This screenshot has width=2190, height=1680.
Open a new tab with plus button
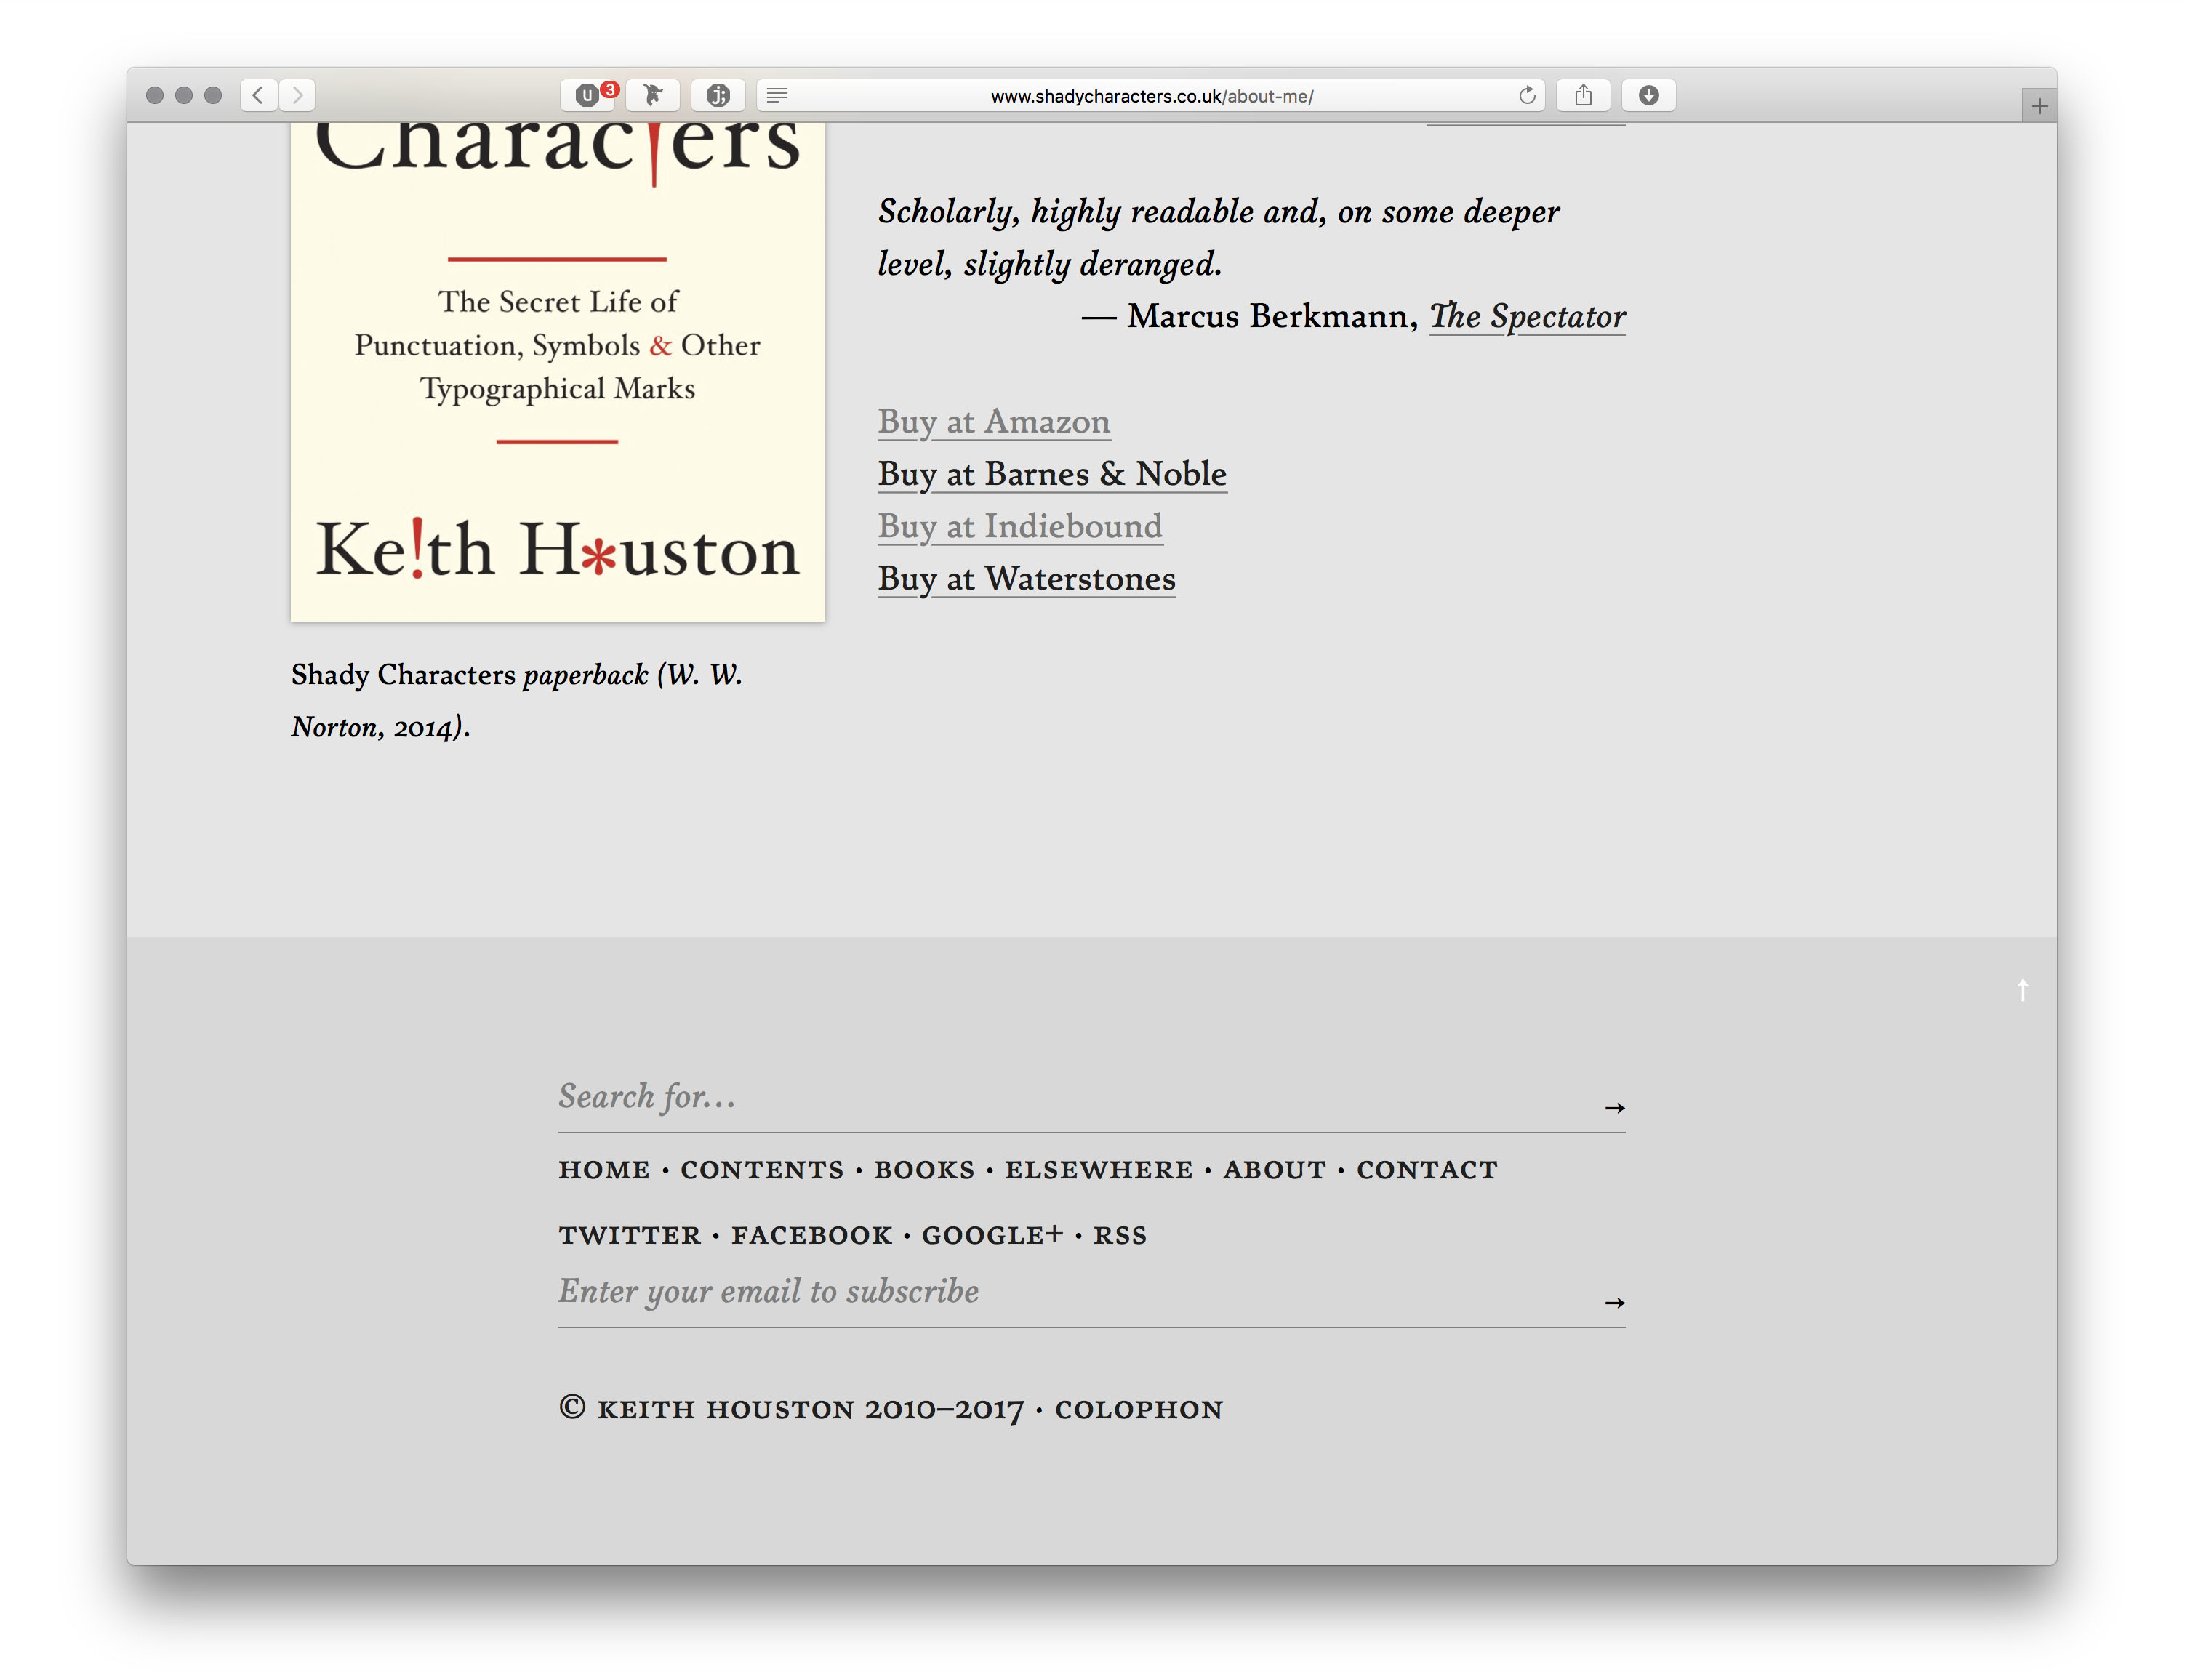(2039, 106)
